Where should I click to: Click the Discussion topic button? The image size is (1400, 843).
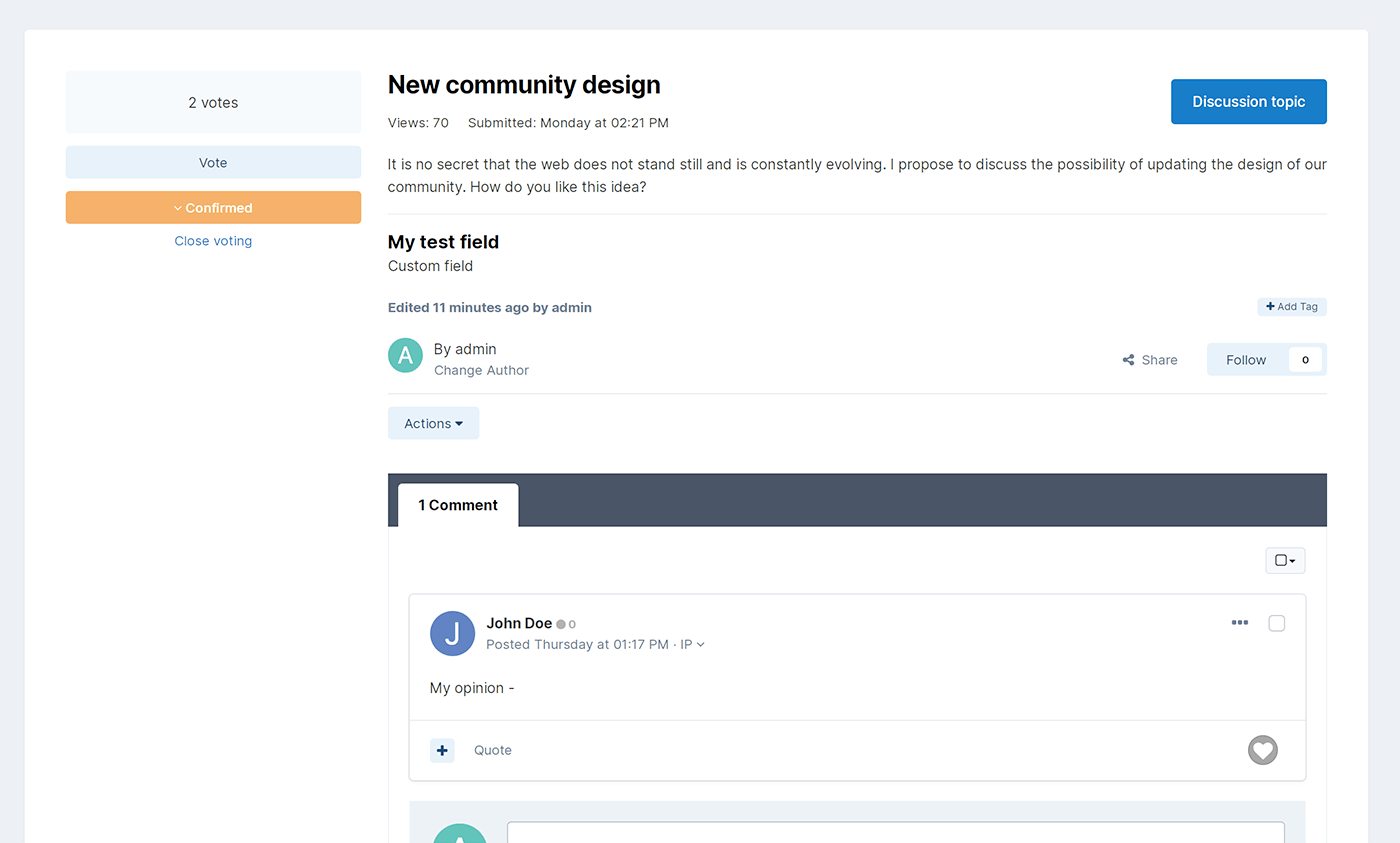coord(1248,102)
